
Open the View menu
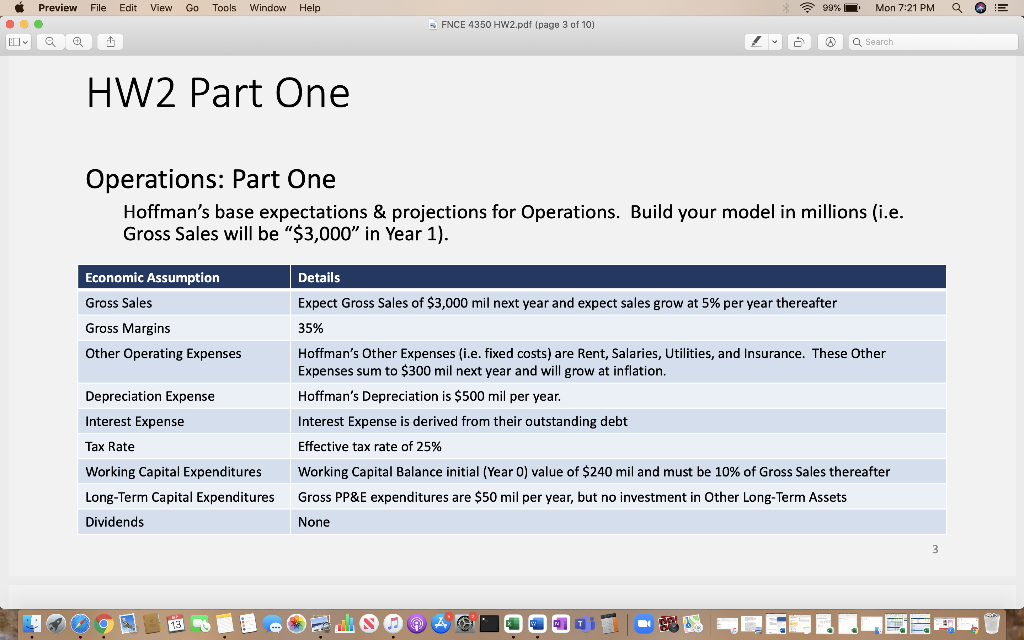[x=161, y=8]
